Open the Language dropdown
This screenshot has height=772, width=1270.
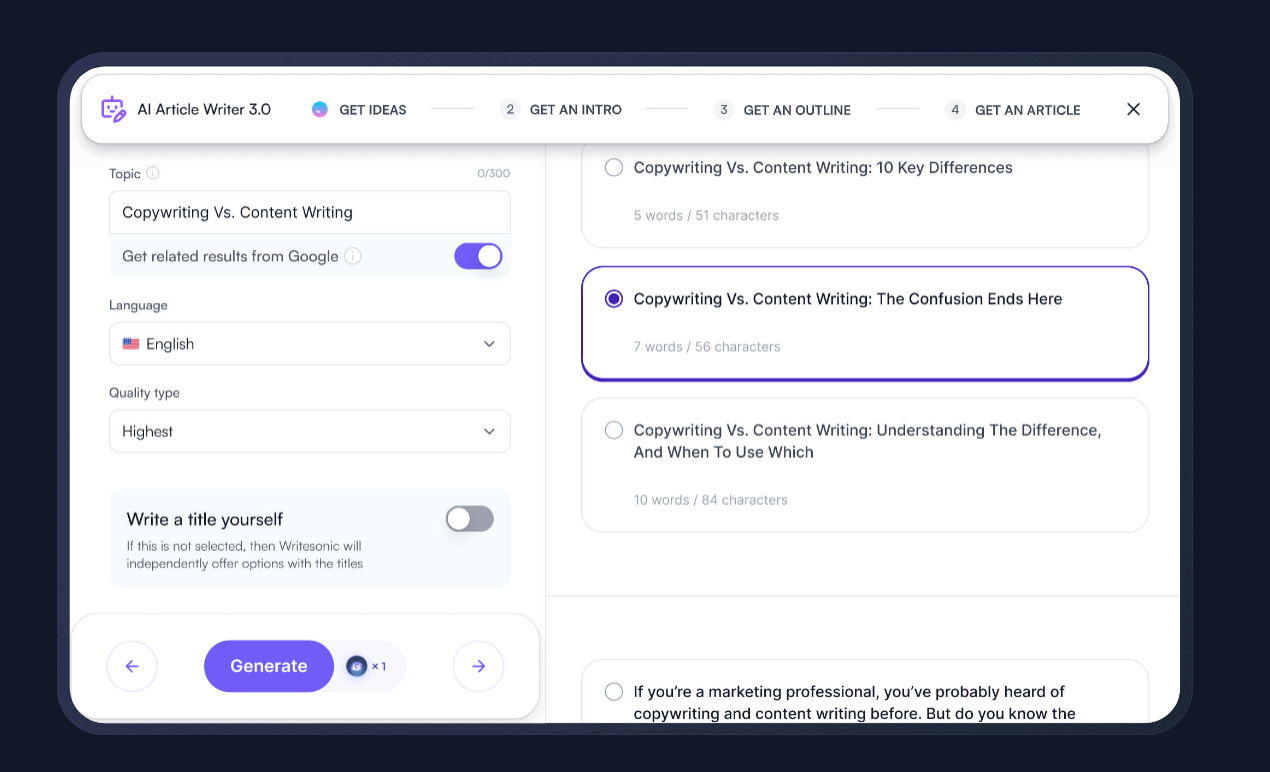coord(310,343)
